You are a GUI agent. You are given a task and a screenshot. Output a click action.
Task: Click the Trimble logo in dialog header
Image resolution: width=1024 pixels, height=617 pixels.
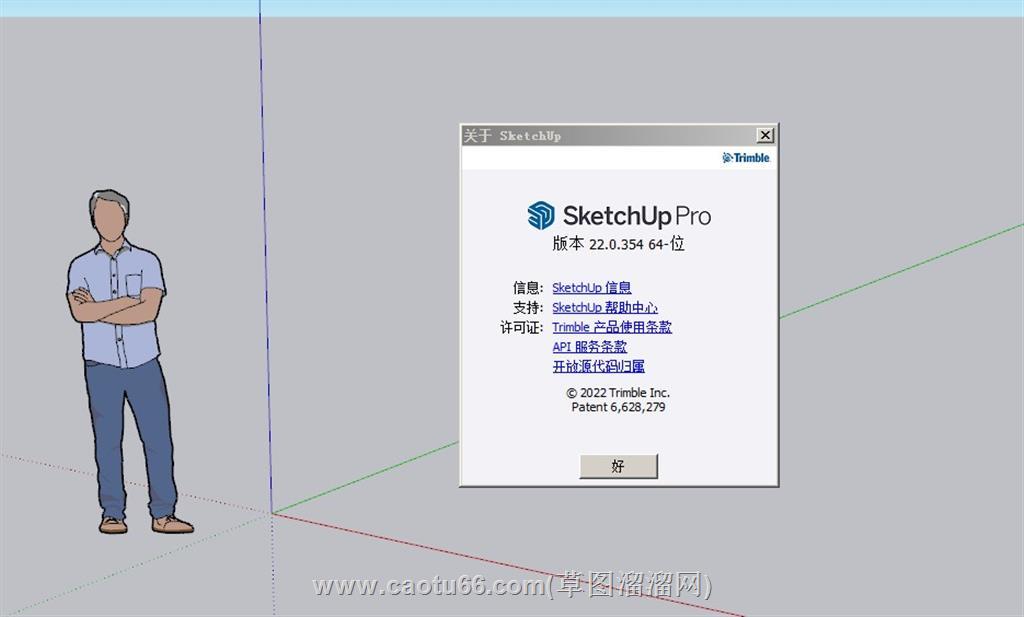coord(746,158)
